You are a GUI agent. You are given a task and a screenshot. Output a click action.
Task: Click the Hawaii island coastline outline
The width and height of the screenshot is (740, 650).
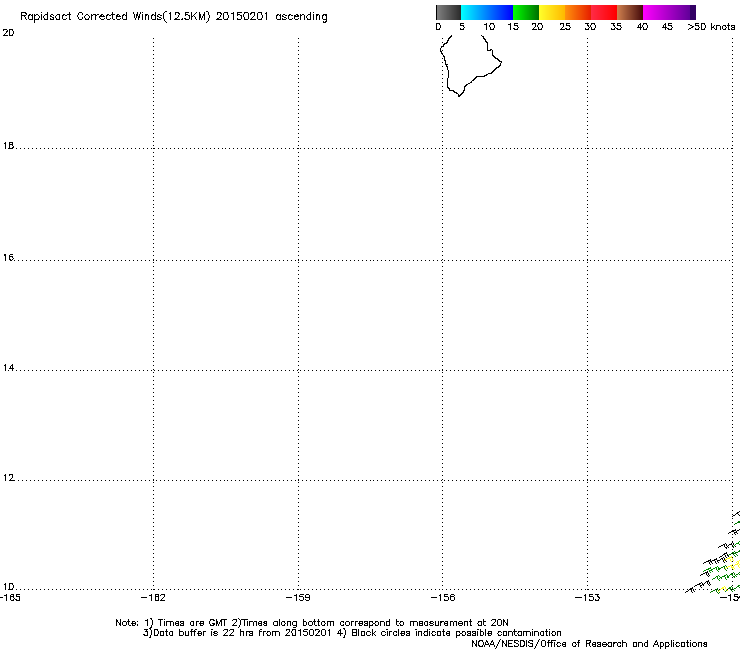pyautogui.click(x=471, y=66)
